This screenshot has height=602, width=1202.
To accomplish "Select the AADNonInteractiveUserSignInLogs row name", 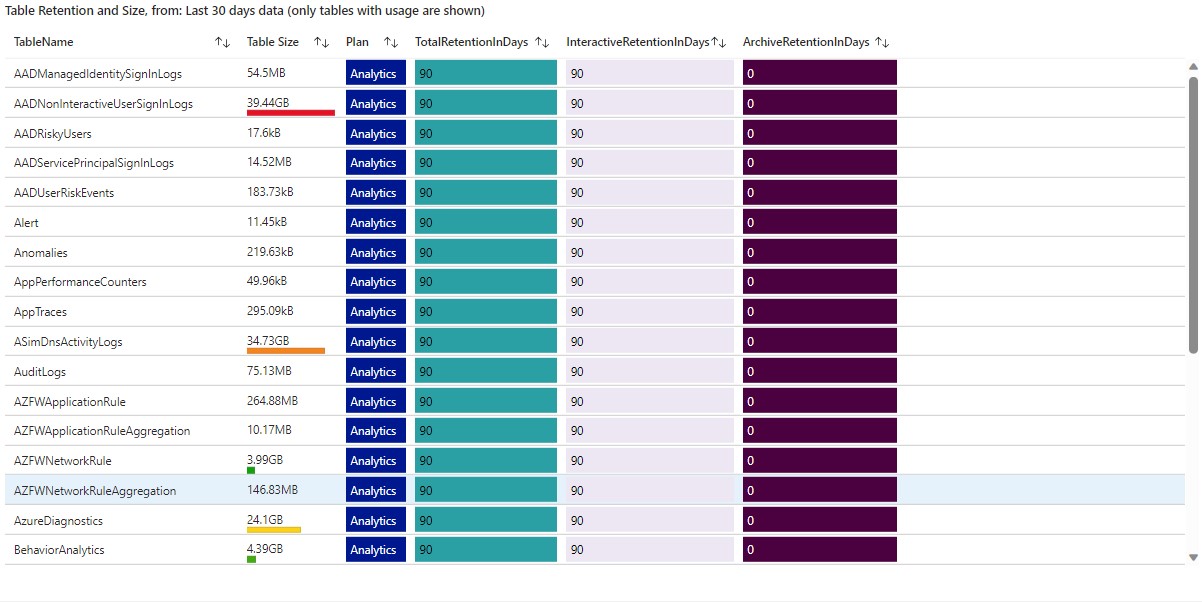I will coord(103,104).
